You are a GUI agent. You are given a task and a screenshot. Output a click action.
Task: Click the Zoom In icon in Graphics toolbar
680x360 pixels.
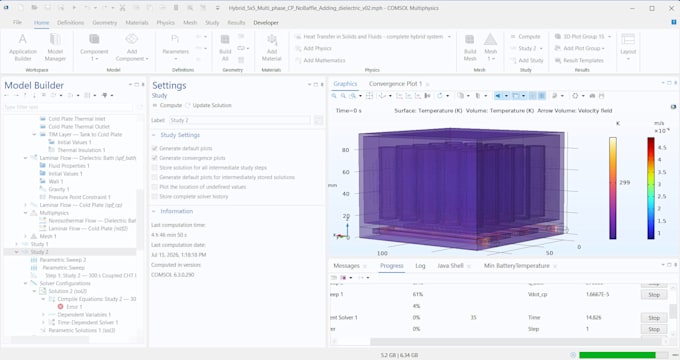click(x=334, y=95)
